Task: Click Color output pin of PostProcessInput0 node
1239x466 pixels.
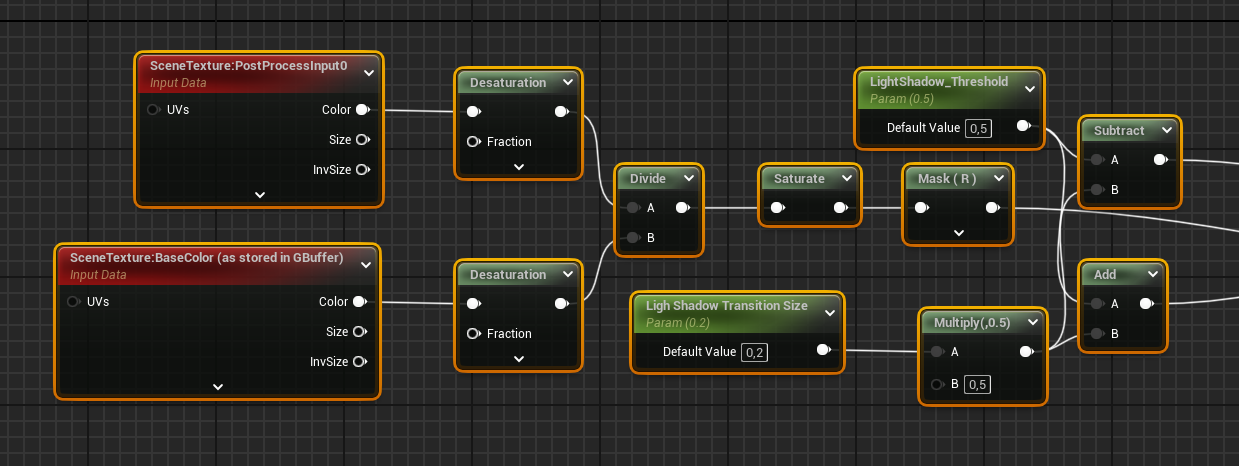Action: coord(362,110)
